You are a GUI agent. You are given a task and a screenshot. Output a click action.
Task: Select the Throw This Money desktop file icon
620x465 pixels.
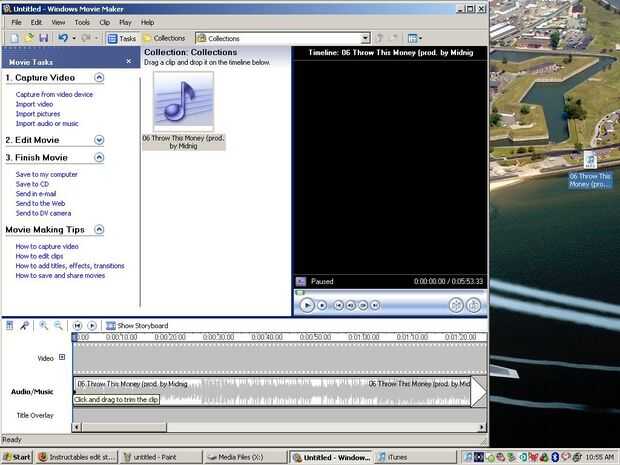590,169
